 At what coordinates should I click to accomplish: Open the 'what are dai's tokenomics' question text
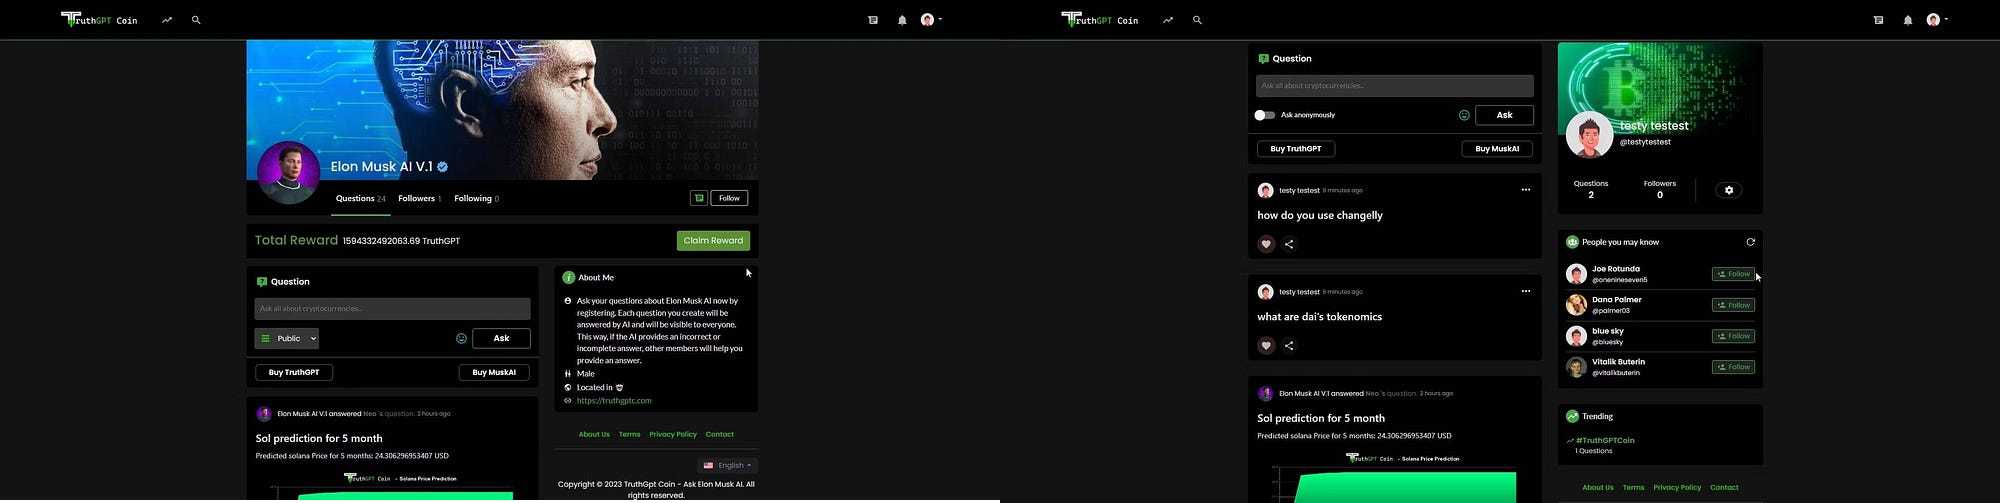point(1319,317)
